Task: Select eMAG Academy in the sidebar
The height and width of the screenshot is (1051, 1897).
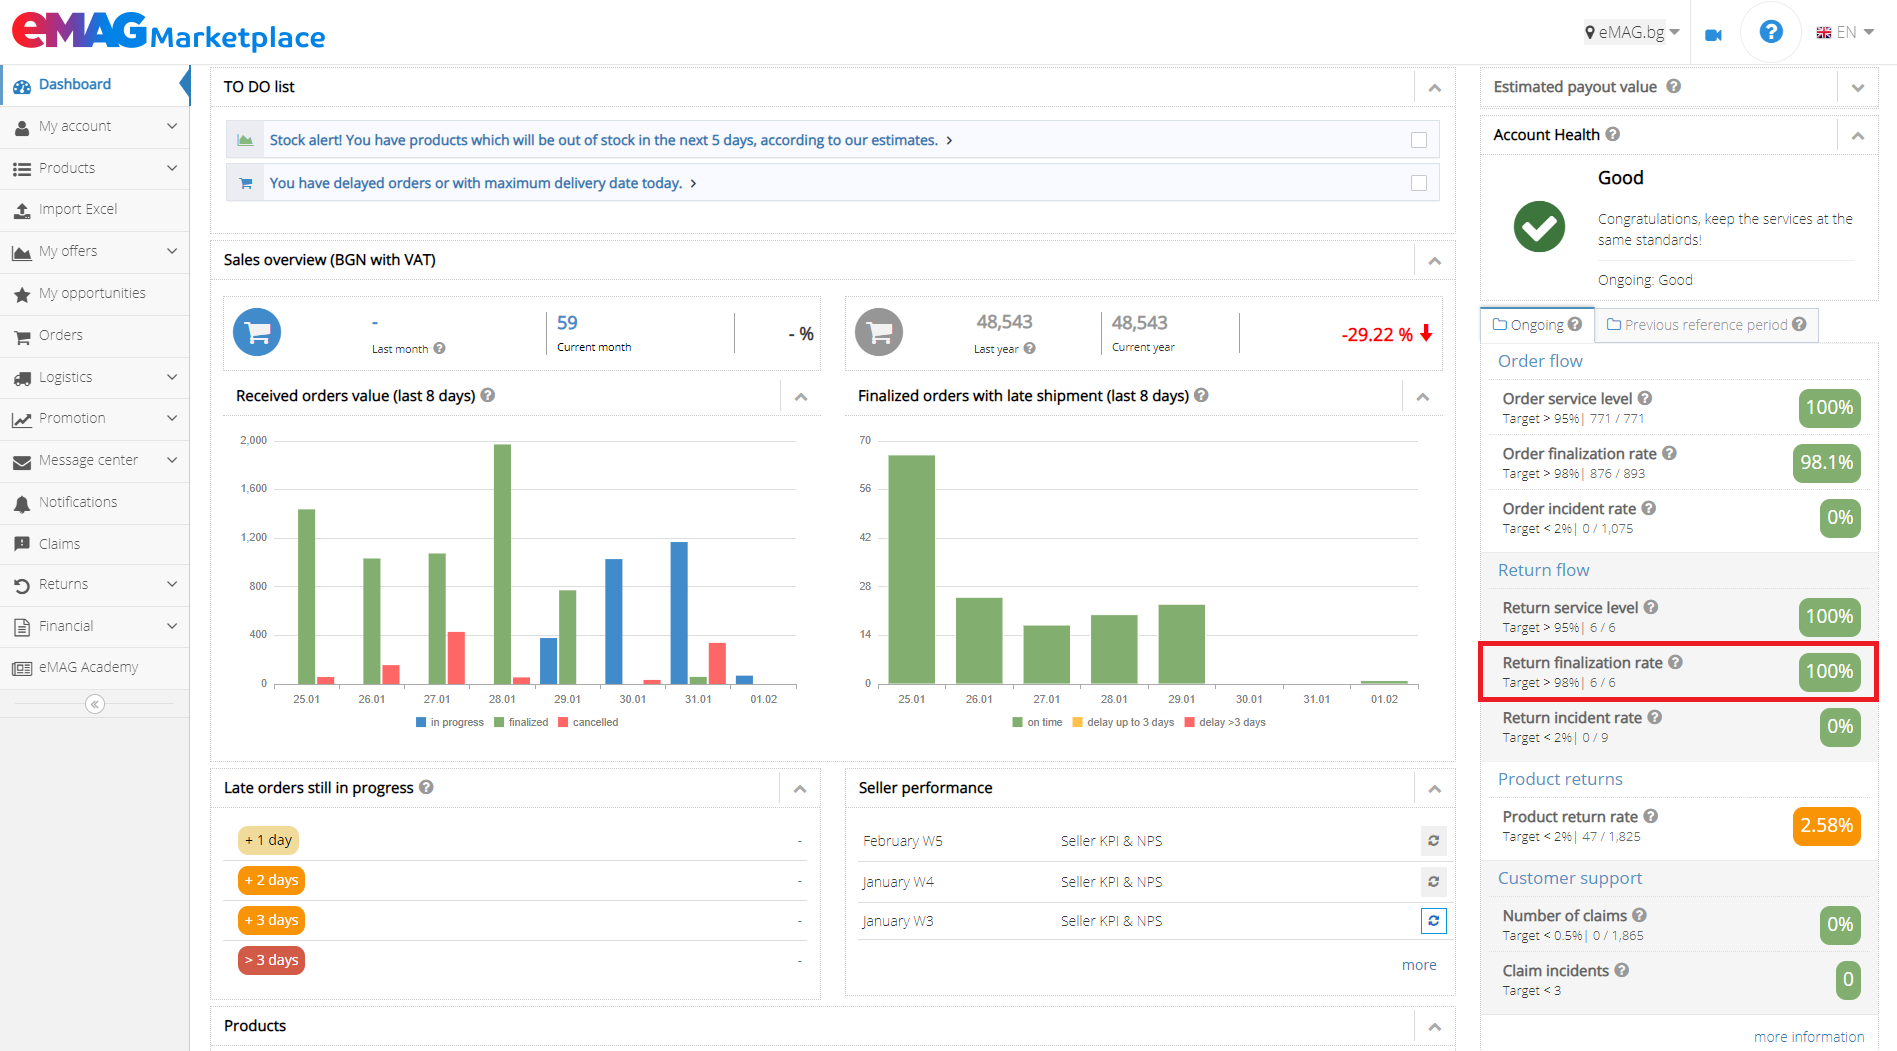Action: pyautogui.click(x=86, y=667)
